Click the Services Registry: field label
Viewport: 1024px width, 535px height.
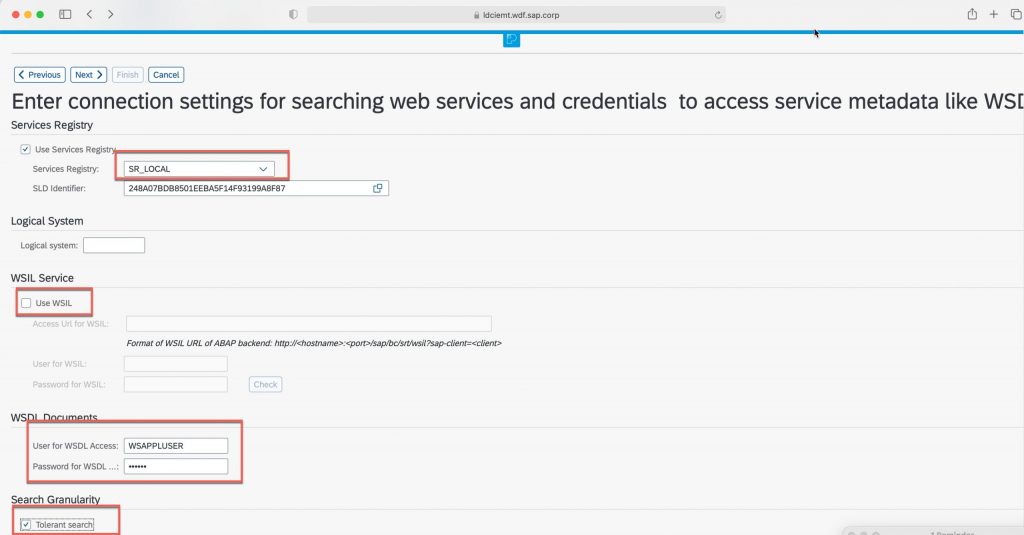(x=66, y=169)
